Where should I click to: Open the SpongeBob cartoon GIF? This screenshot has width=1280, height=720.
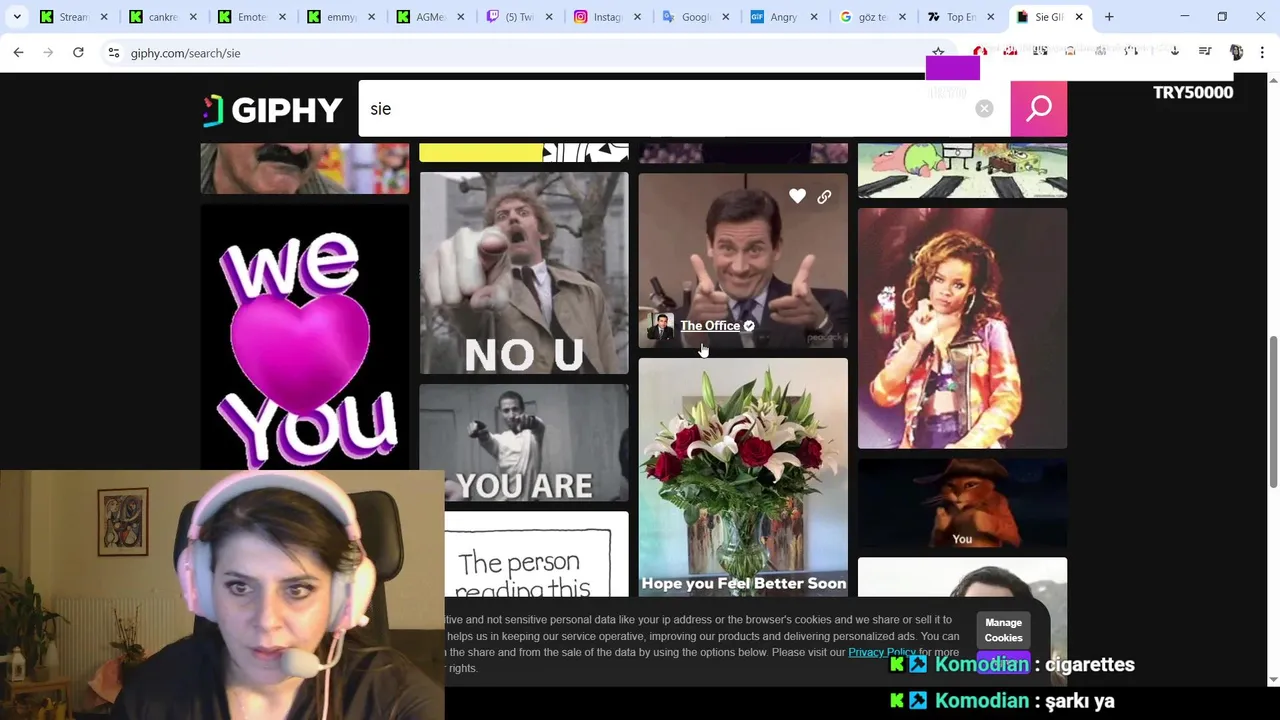click(x=962, y=170)
